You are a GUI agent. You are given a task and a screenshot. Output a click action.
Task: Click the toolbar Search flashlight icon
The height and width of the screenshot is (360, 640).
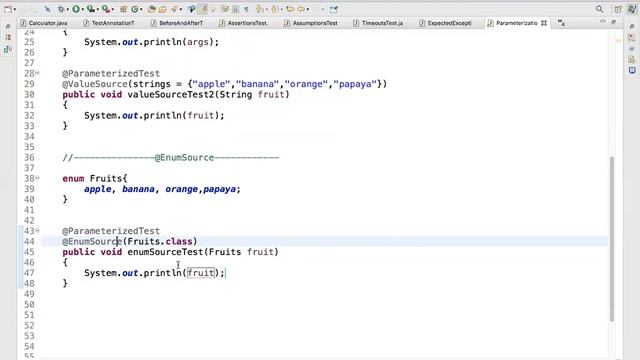[x=174, y=9]
